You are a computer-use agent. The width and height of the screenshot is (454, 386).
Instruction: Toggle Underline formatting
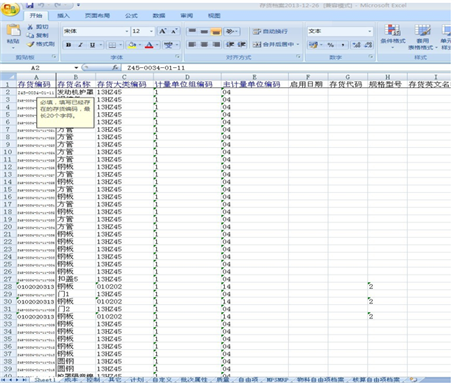pyautogui.click(x=92, y=45)
